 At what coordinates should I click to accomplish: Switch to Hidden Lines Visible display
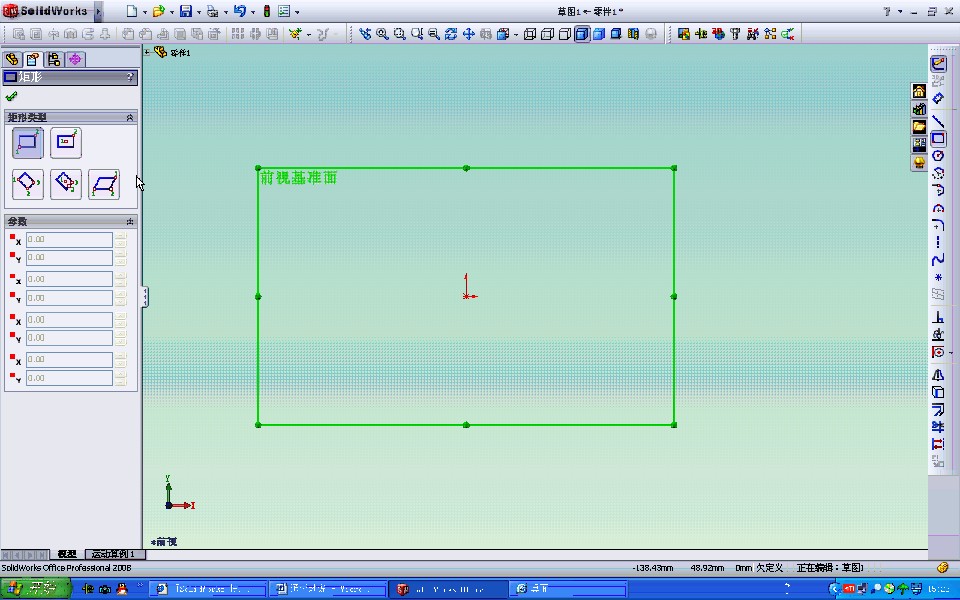[x=547, y=34]
